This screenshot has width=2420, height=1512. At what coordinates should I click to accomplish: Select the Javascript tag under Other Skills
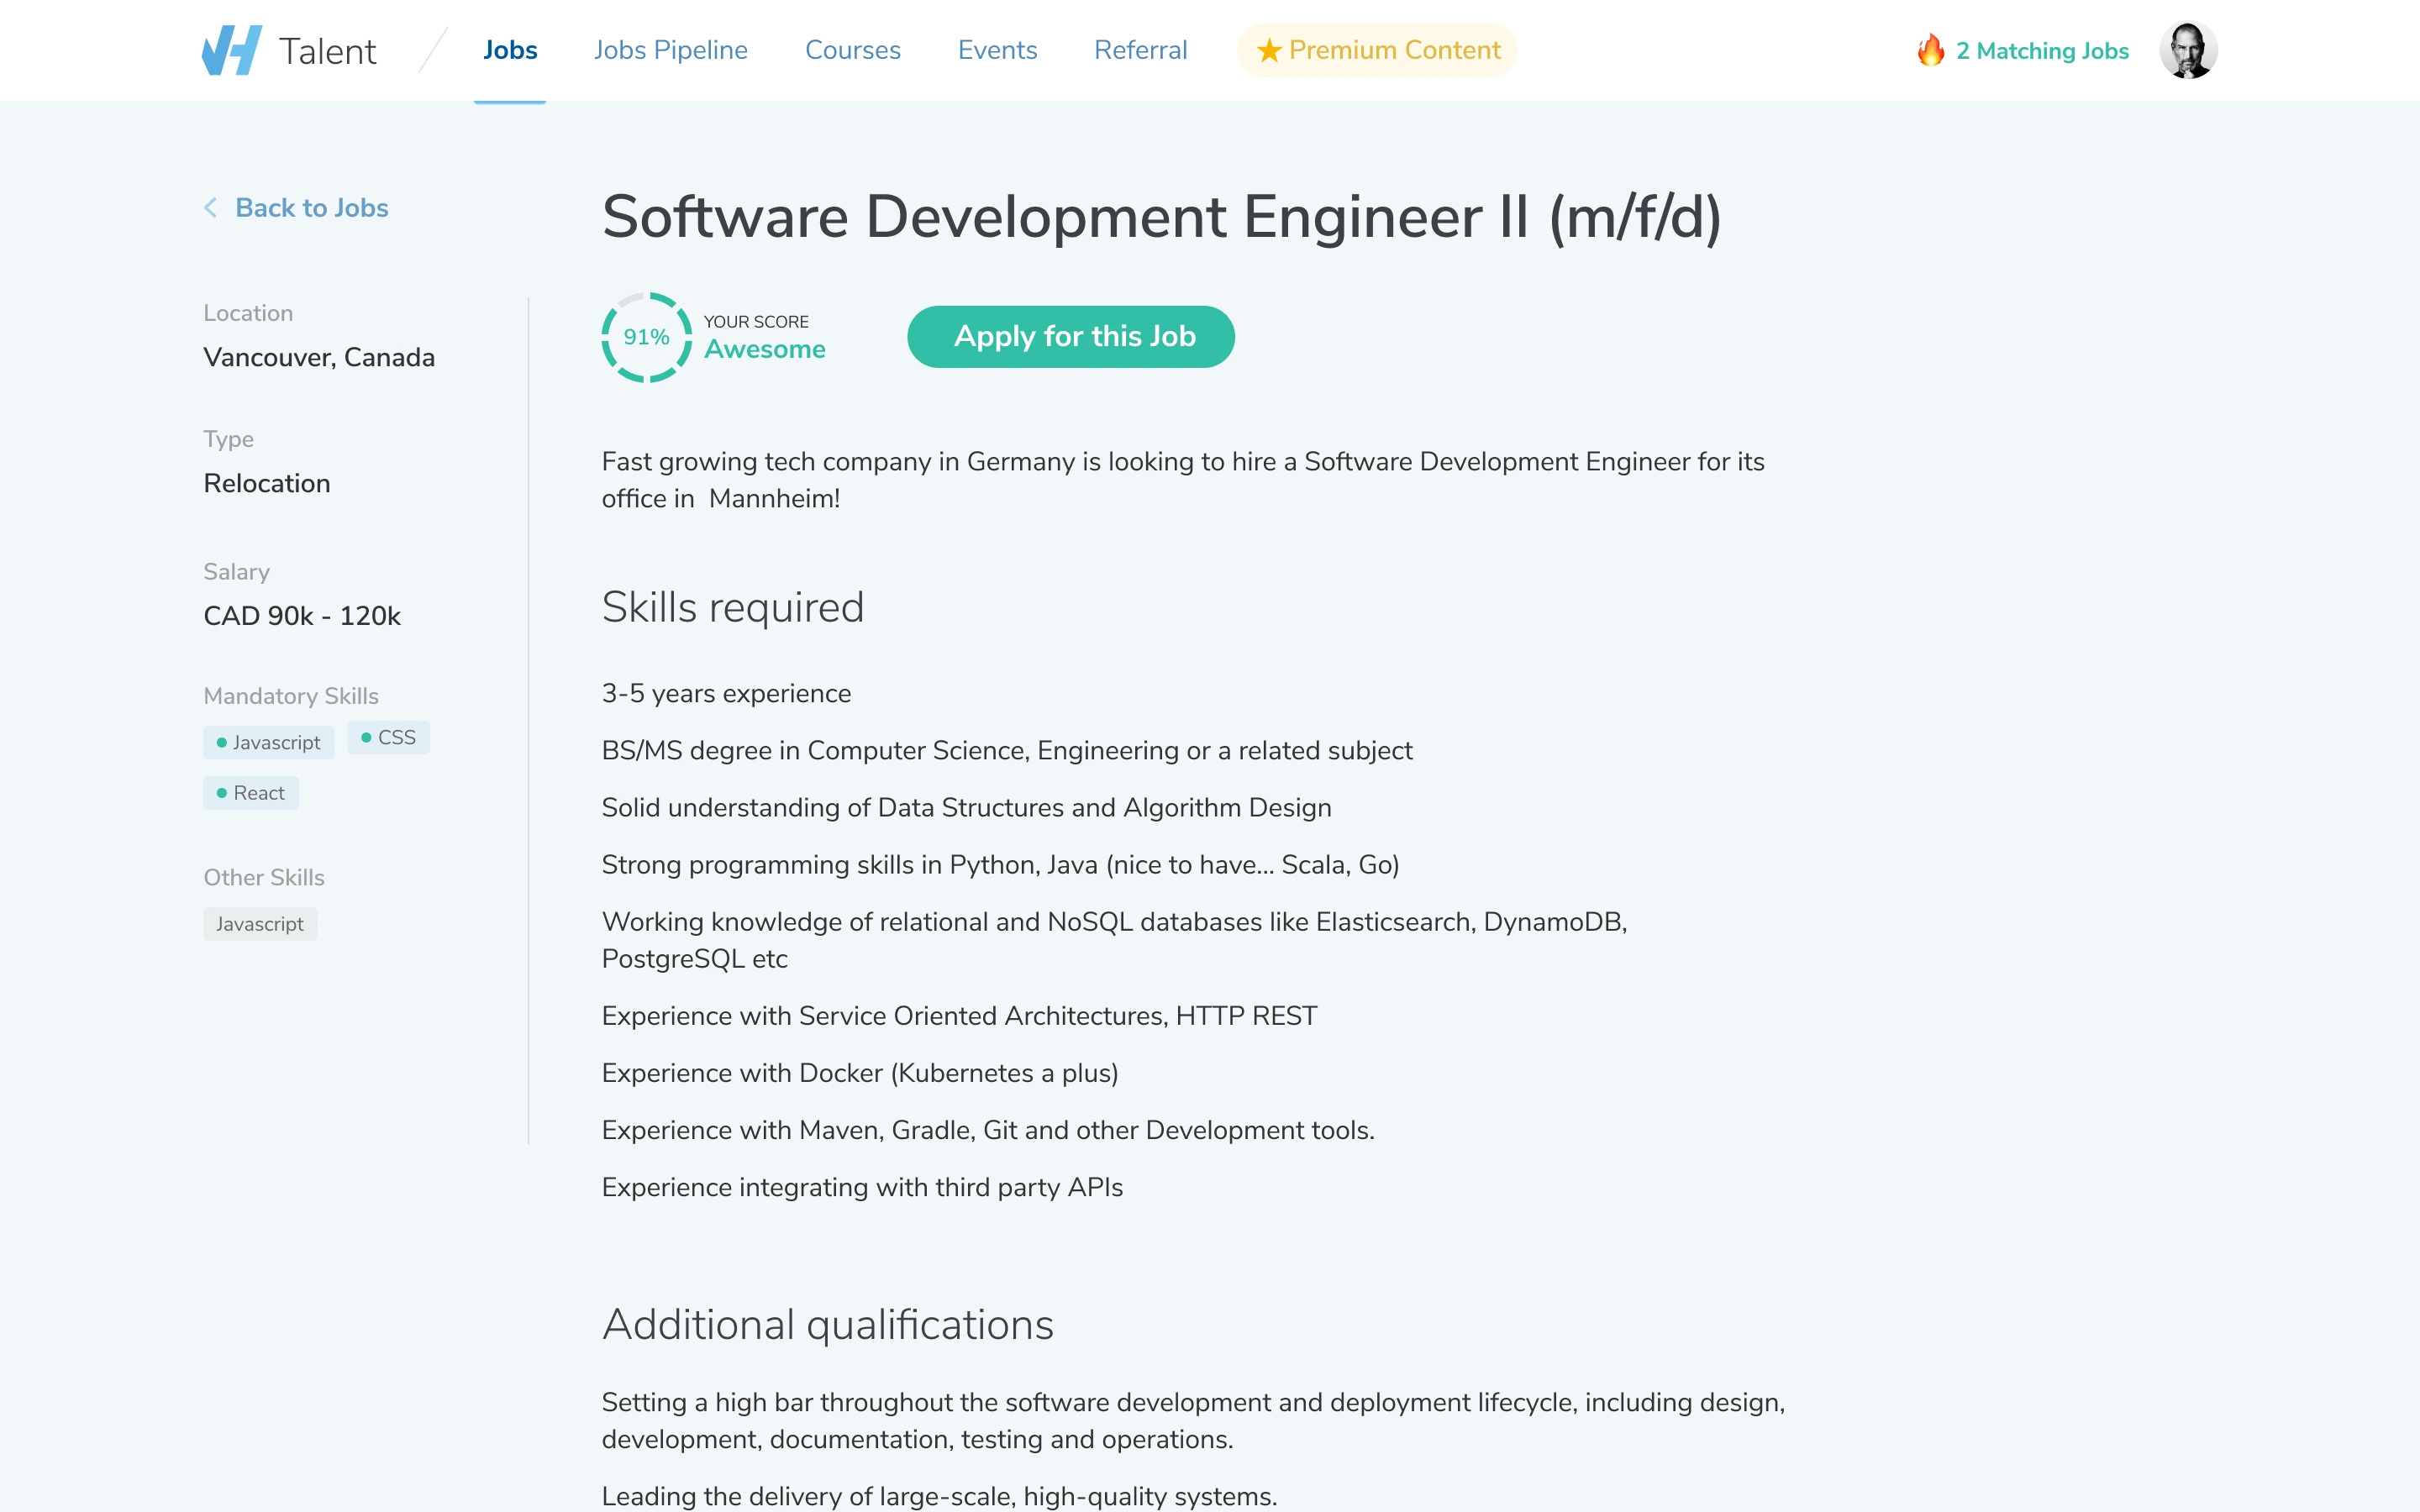click(260, 923)
